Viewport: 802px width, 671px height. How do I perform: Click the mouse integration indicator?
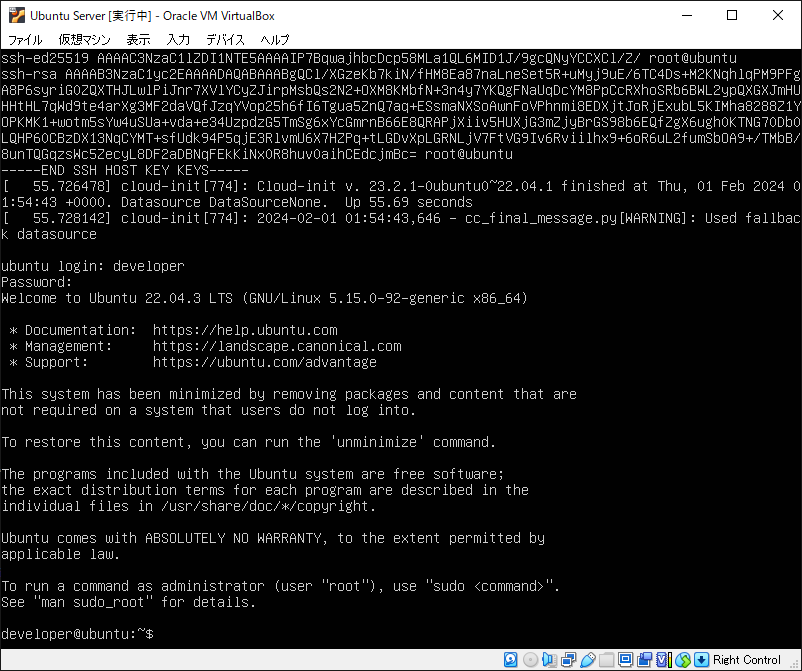[x=683, y=660]
